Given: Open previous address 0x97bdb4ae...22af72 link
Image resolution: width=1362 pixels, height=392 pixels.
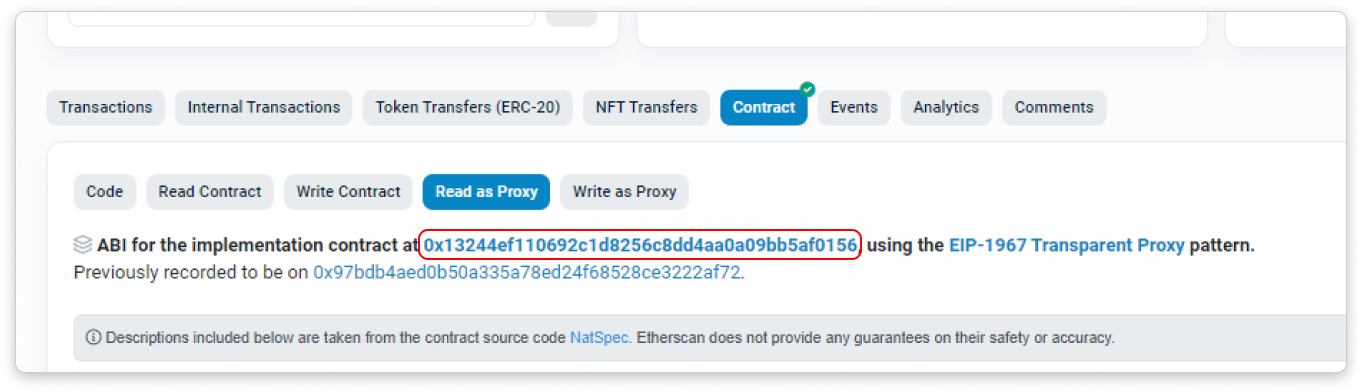Looking at the screenshot, I should 527,272.
